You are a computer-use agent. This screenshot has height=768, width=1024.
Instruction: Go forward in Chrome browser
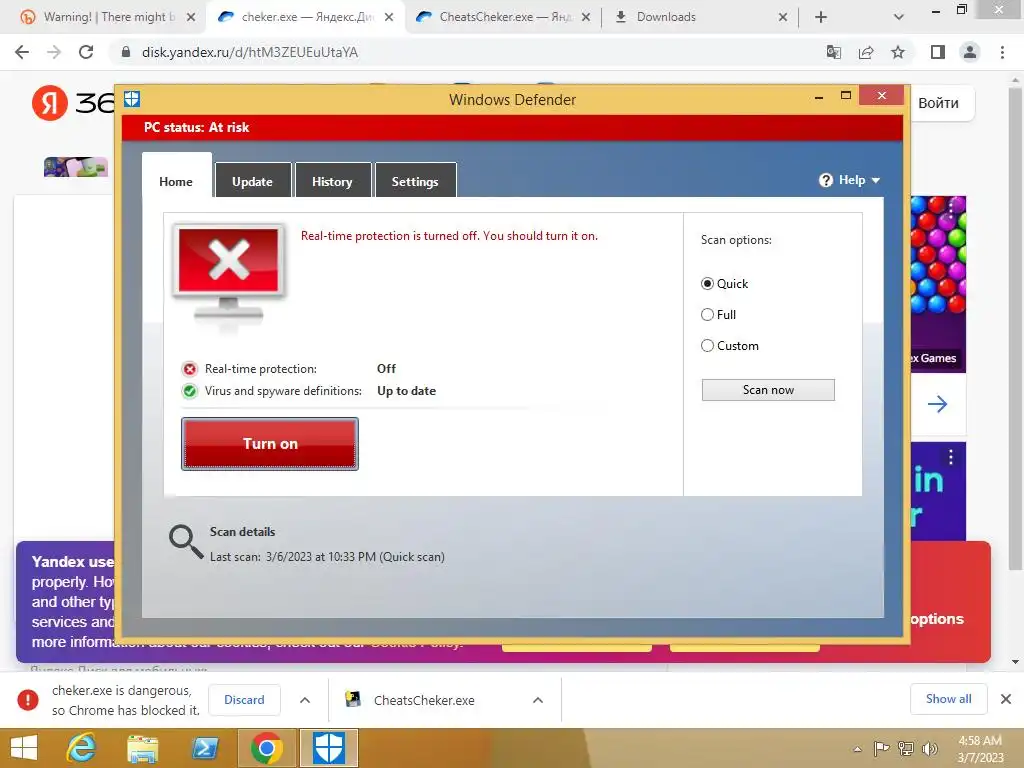pos(54,52)
